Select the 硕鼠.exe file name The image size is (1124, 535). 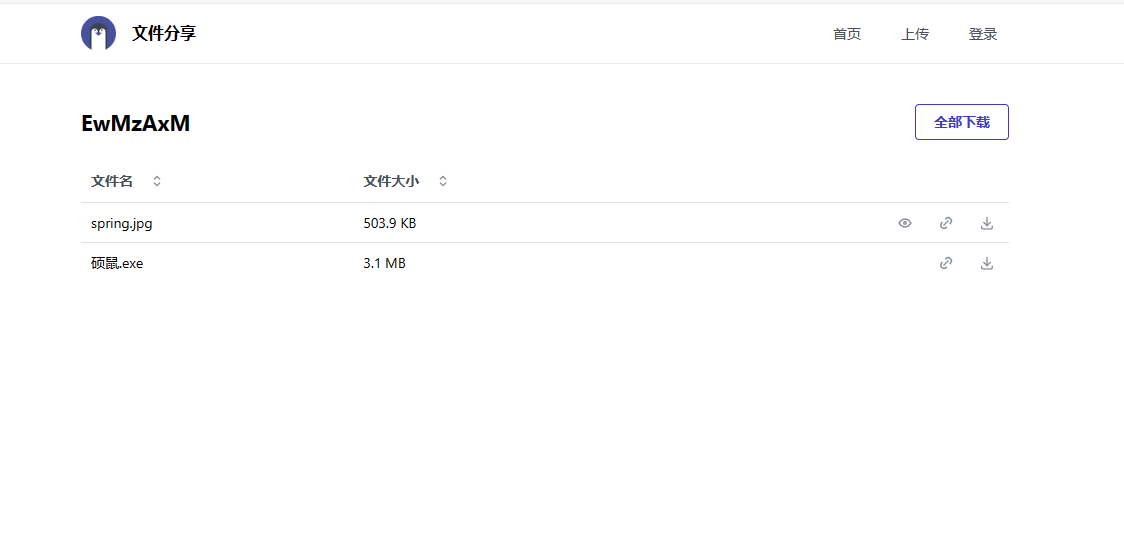click(x=117, y=263)
